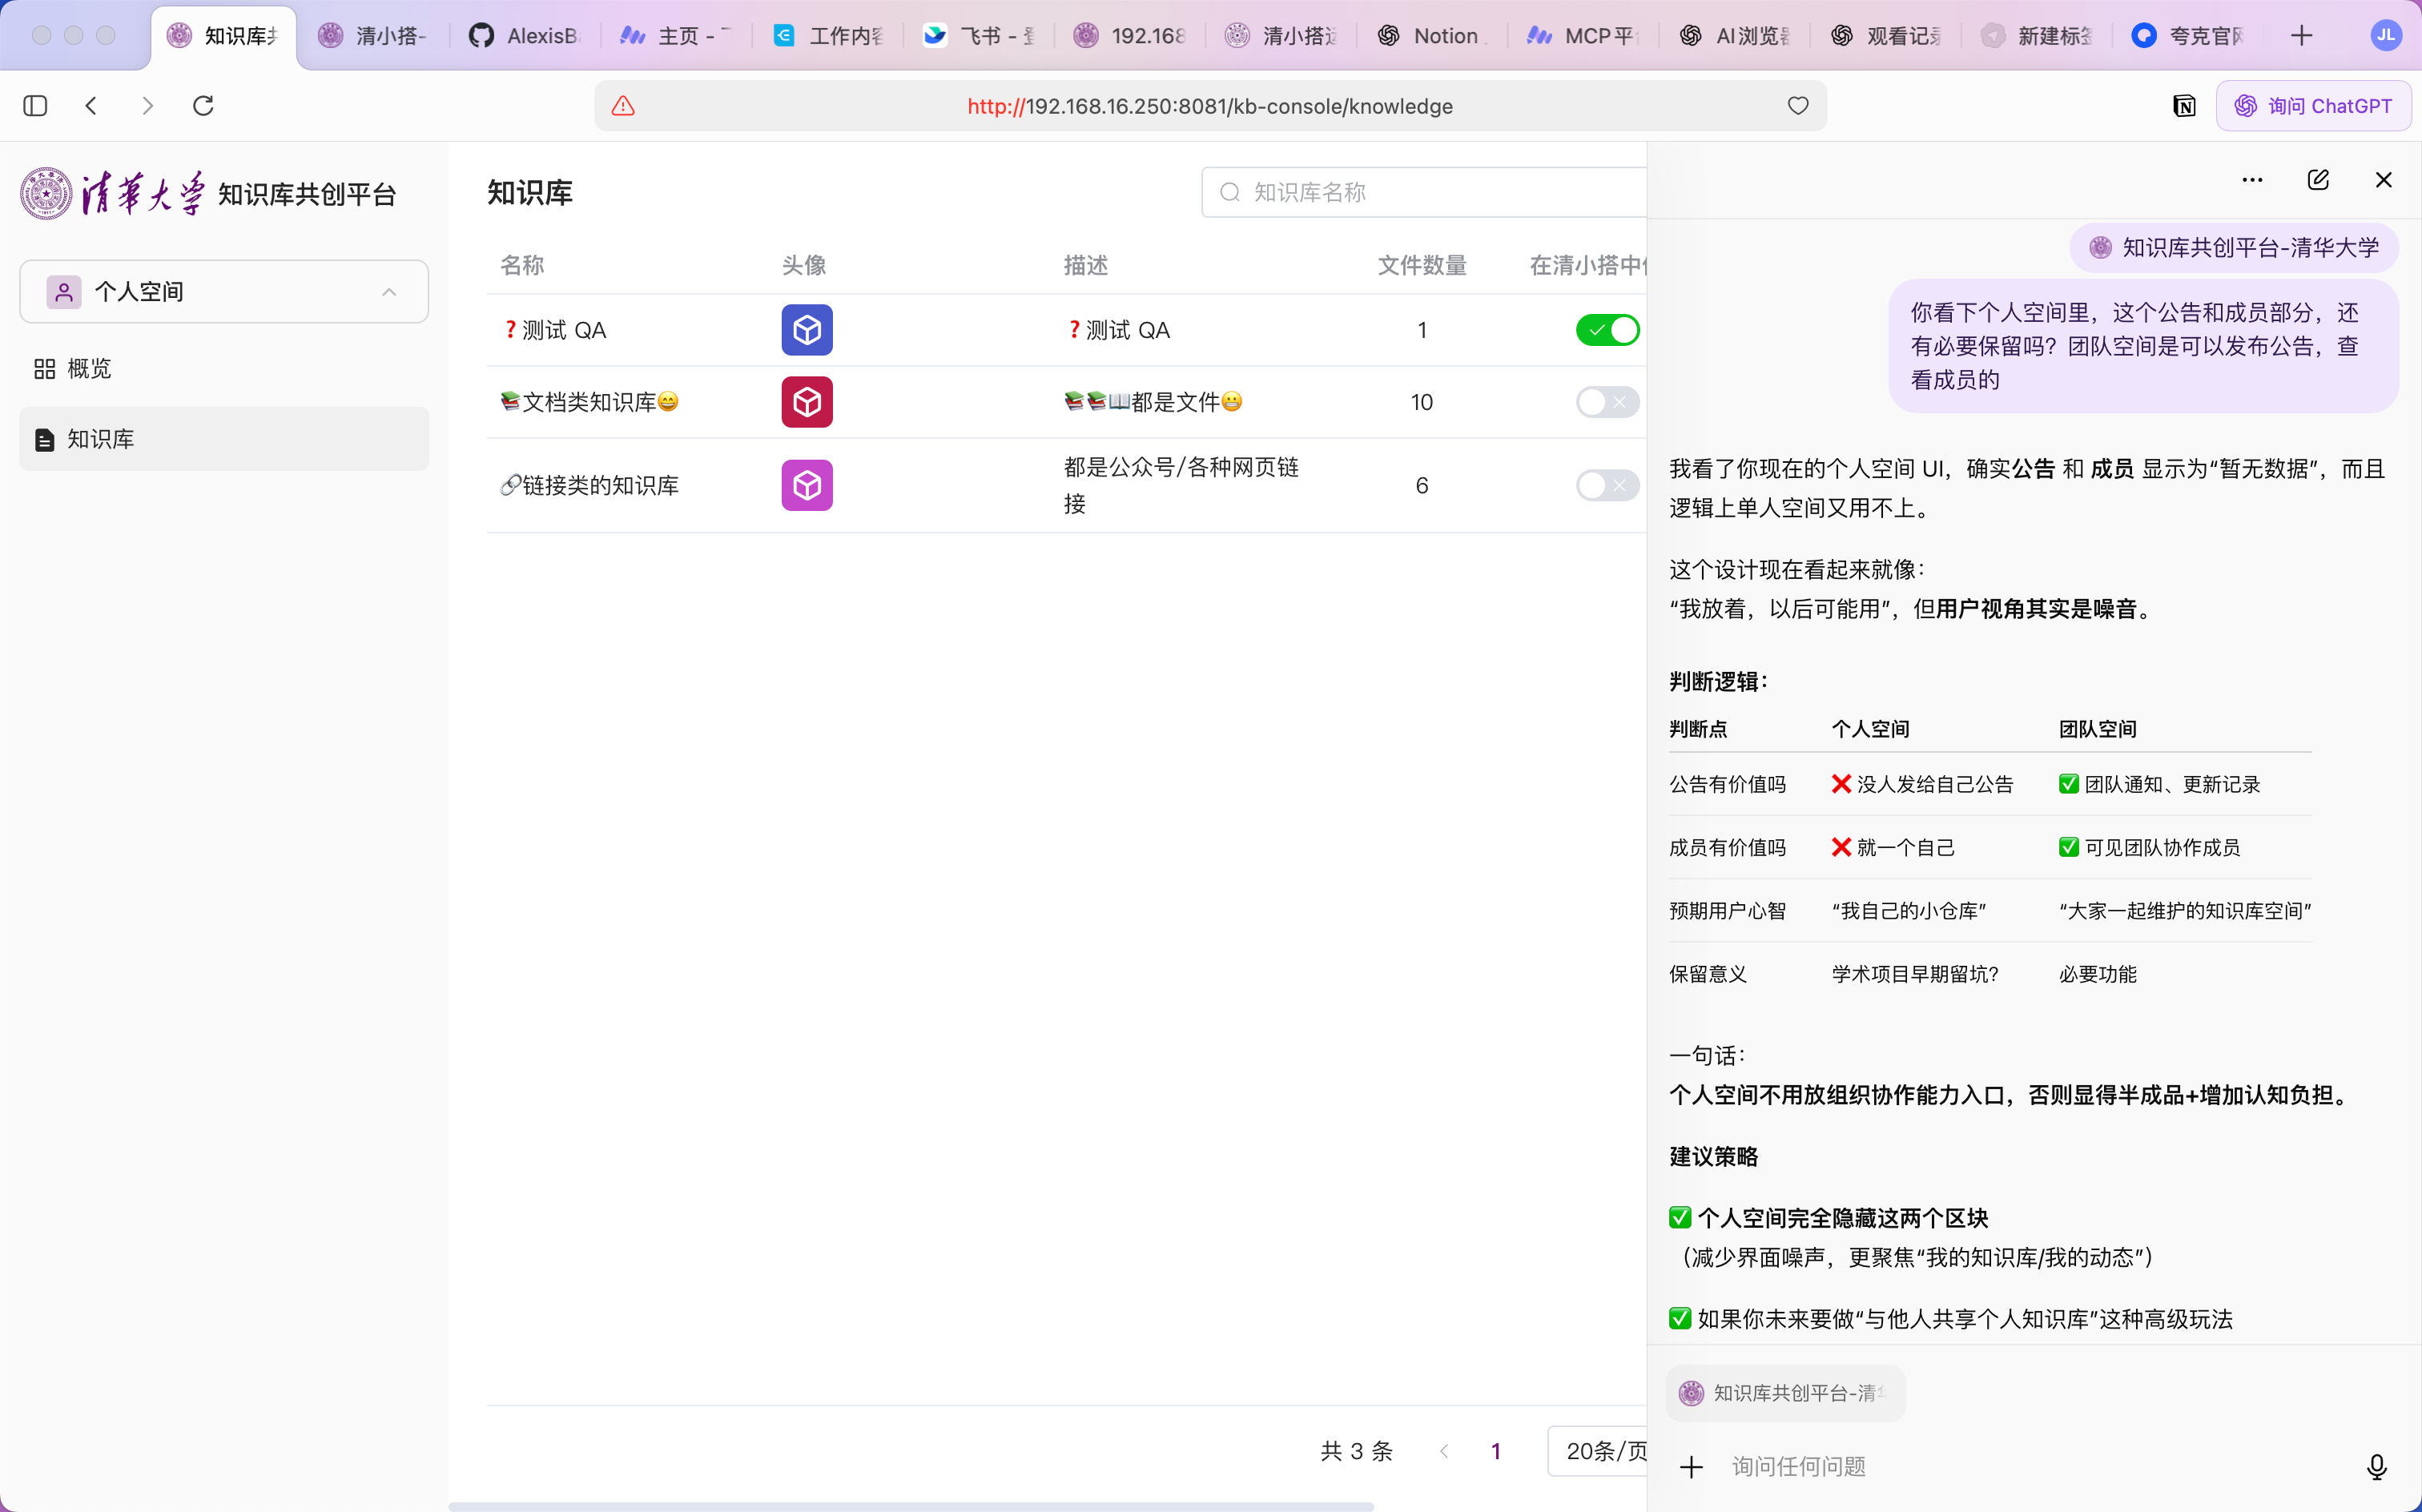This screenshot has width=2422, height=1512.
Task: Enable the 链接类的知识库 toggle switch
Action: [x=1608, y=485]
